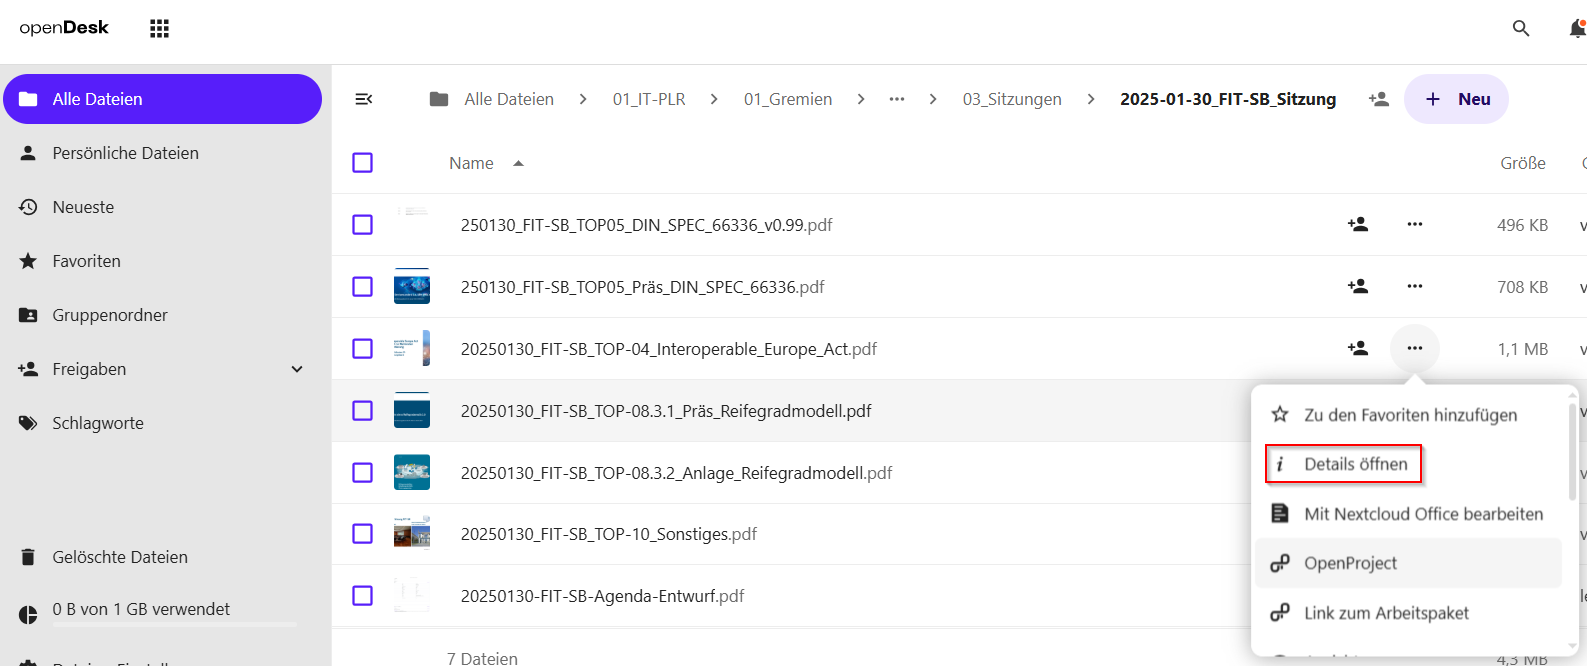Choose Mit Nextcloud Office bearbeiten

[1410, 514]
